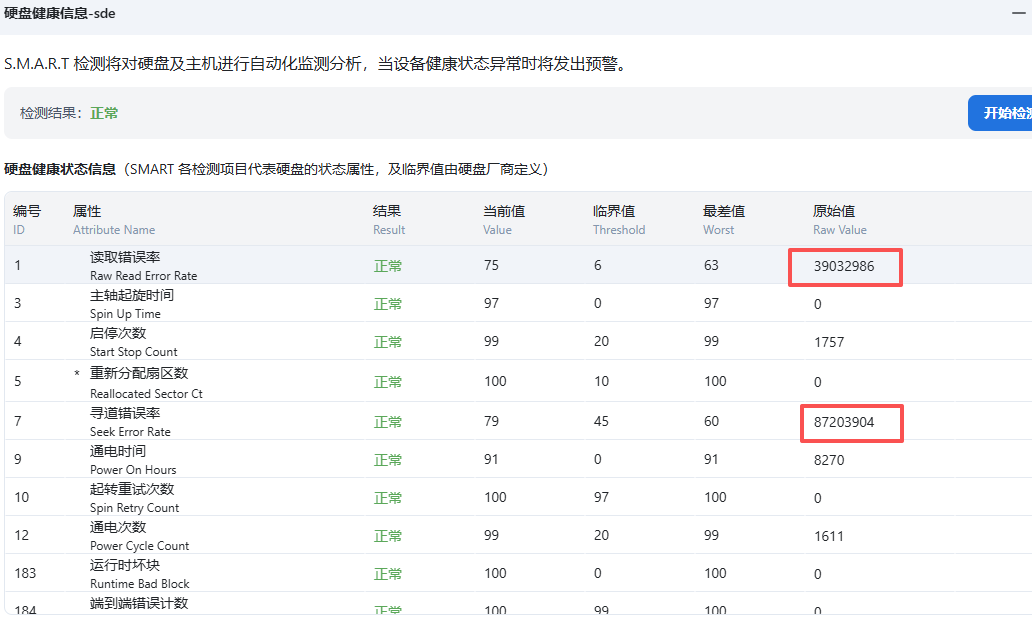The height and width of the screenshot is (629, 1032).
Task: Click the asterisk beside 重新分配扇区数
Action: click(77, 374)
